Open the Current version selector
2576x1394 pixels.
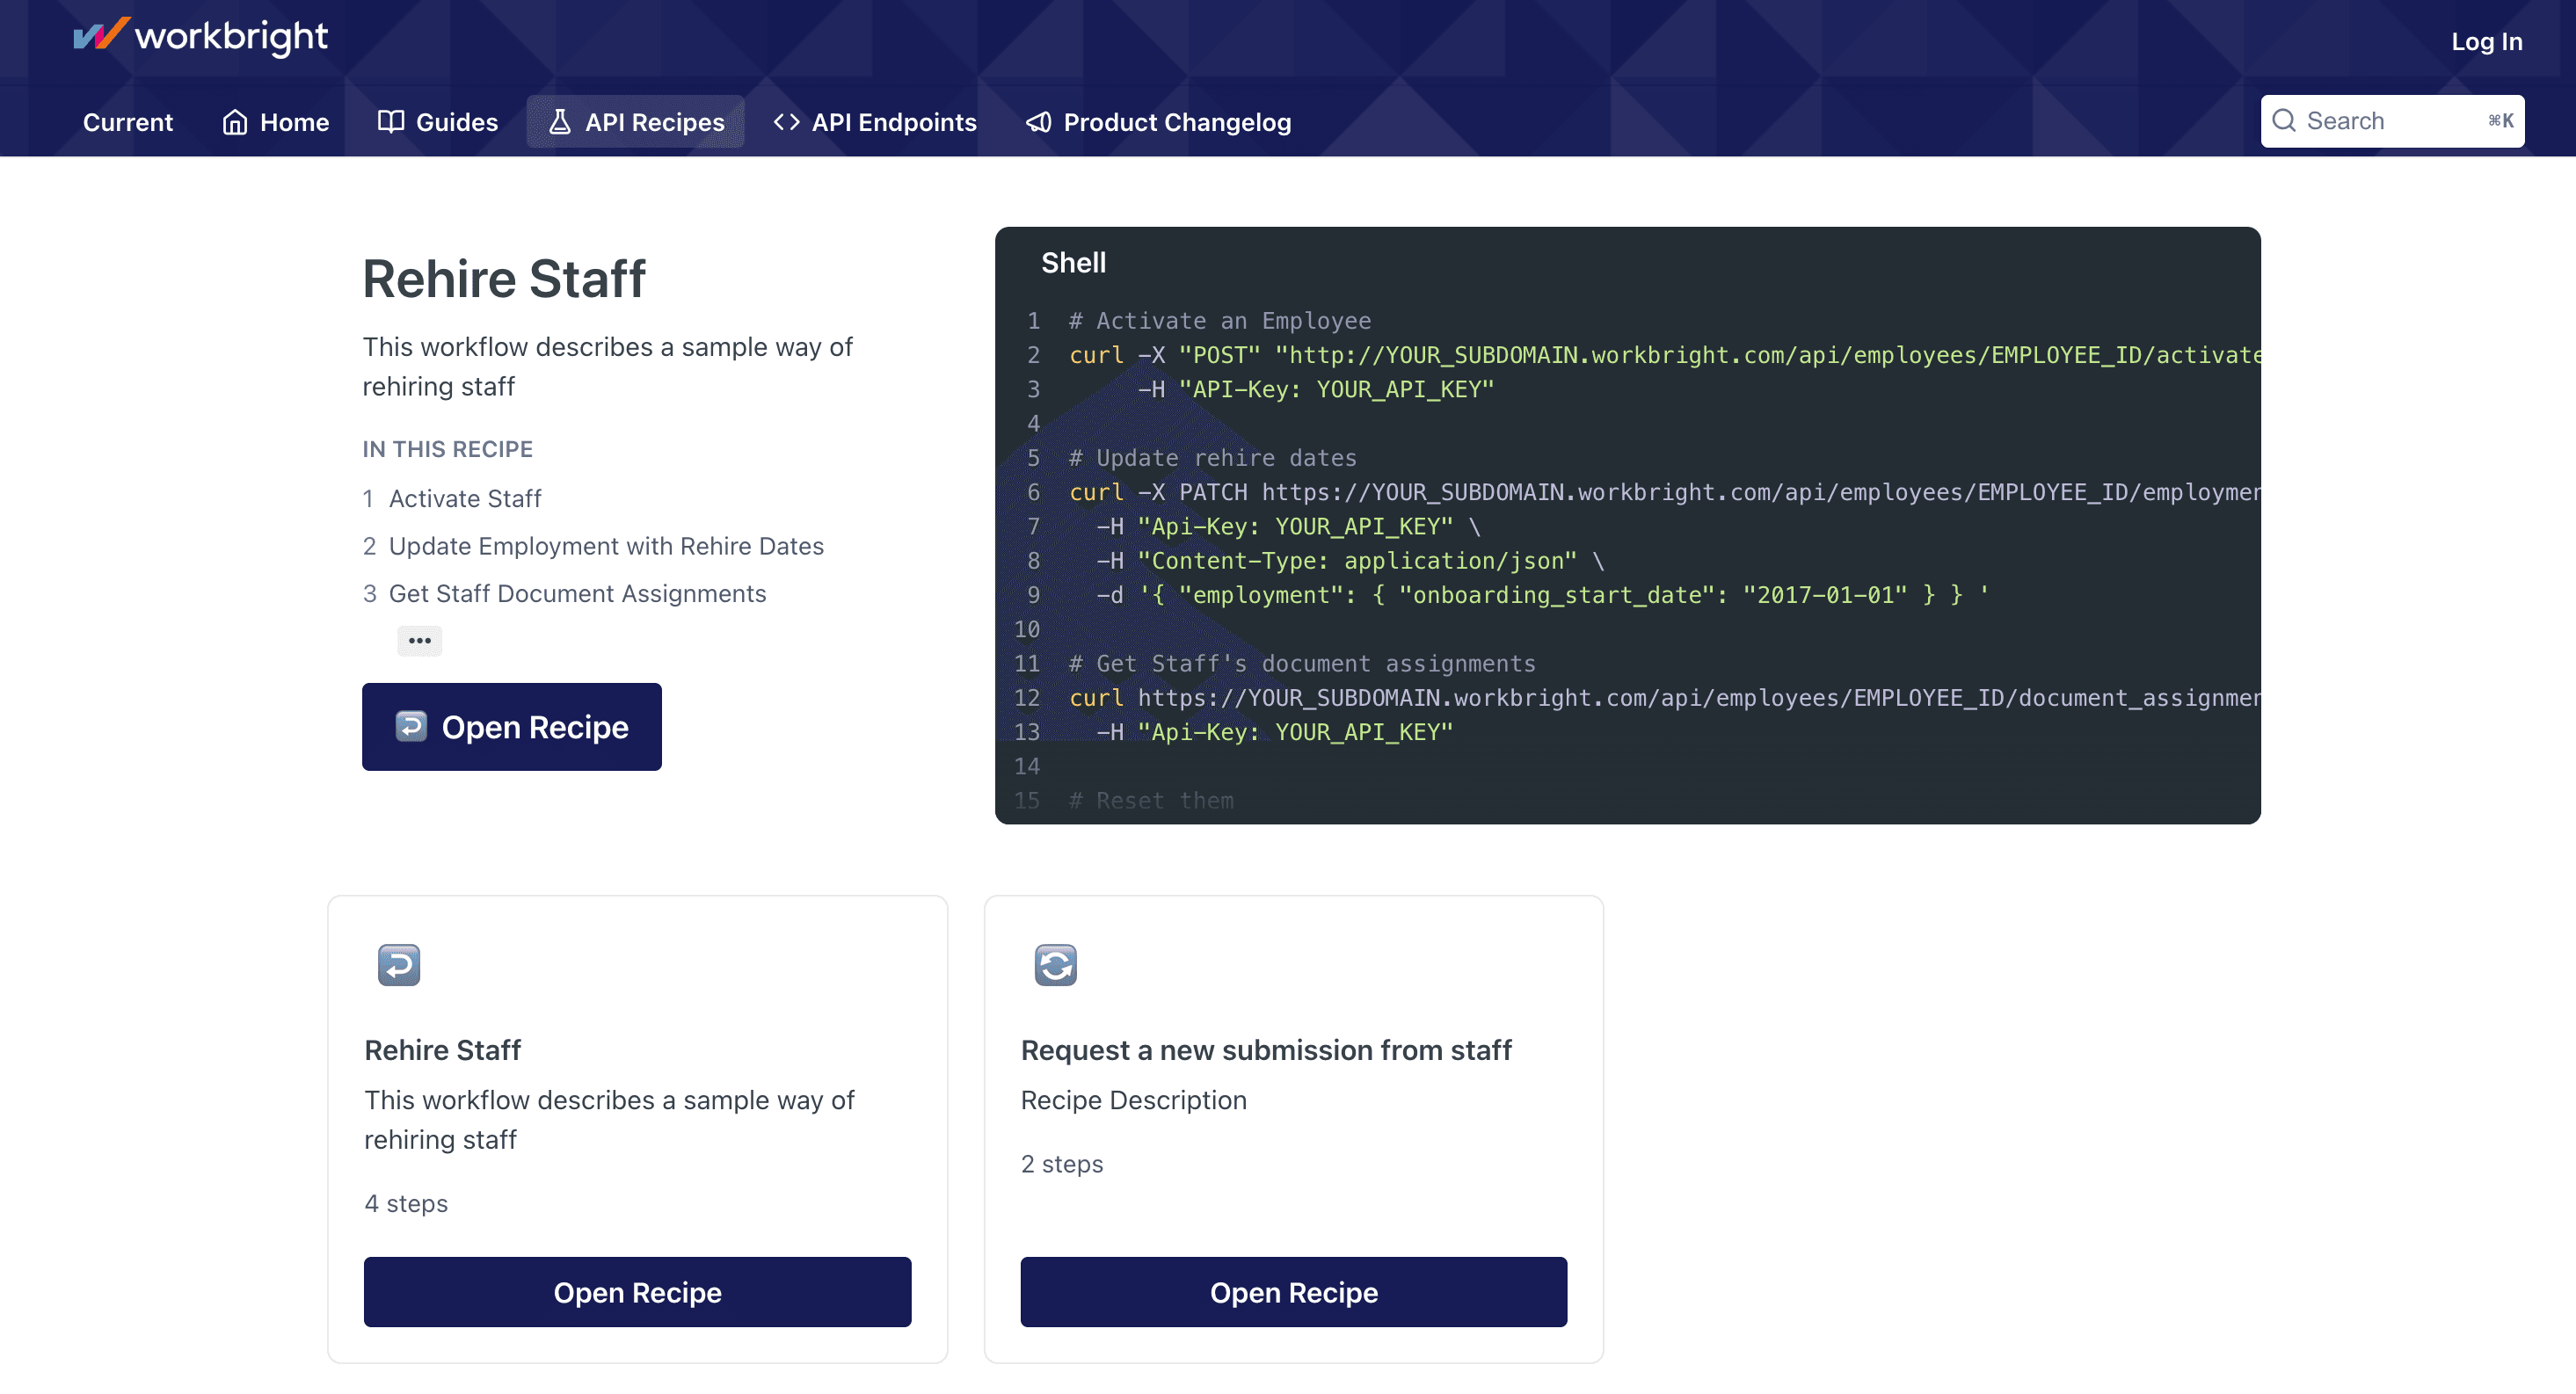pyautogui.click(x=128, y=122)
